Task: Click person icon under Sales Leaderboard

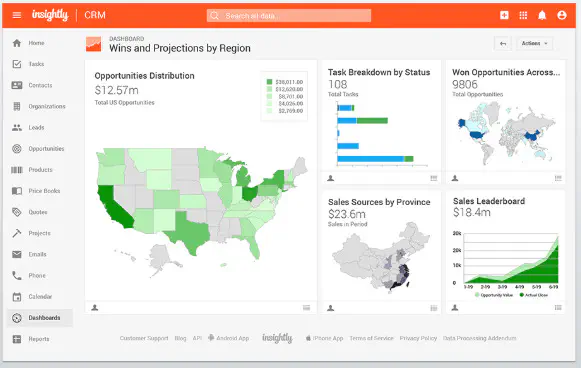Action: tap(455, 308)
